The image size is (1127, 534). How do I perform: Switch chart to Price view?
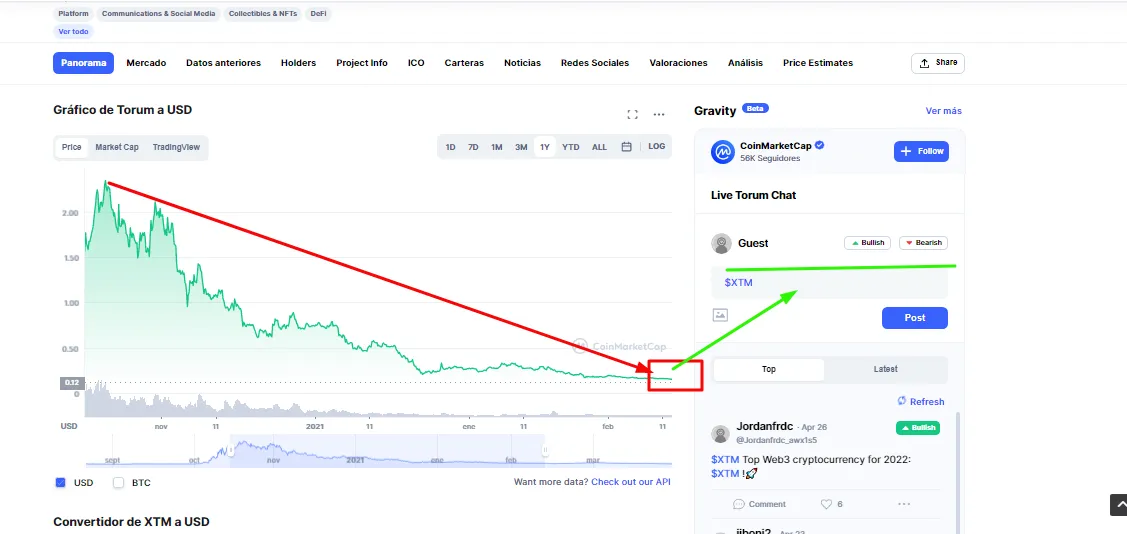72,147
